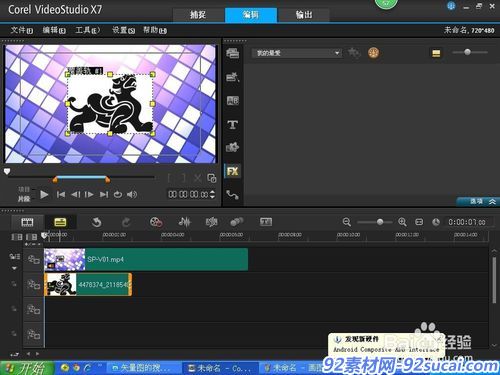The width and height of the screenshot is (500, 375).
Task: Open the Title (T) library
Action: (x=233, y=124)
